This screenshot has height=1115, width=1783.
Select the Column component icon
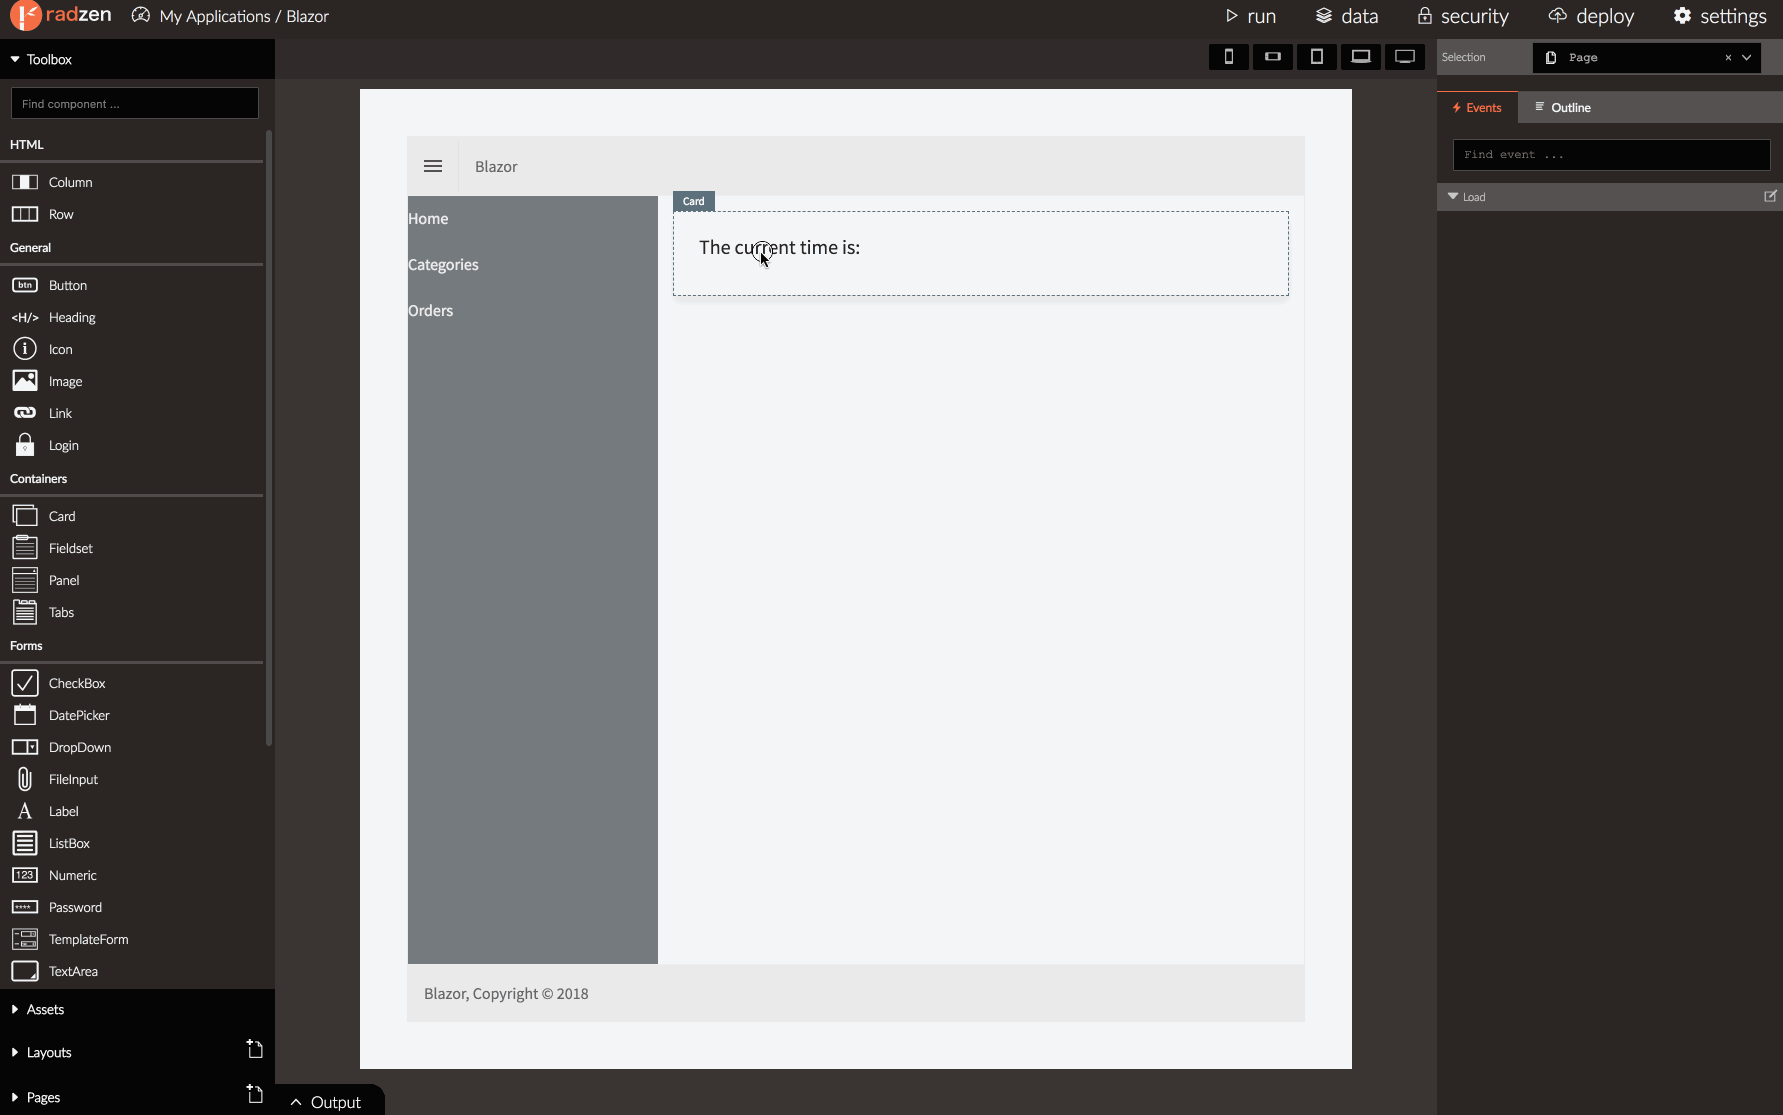25,182
